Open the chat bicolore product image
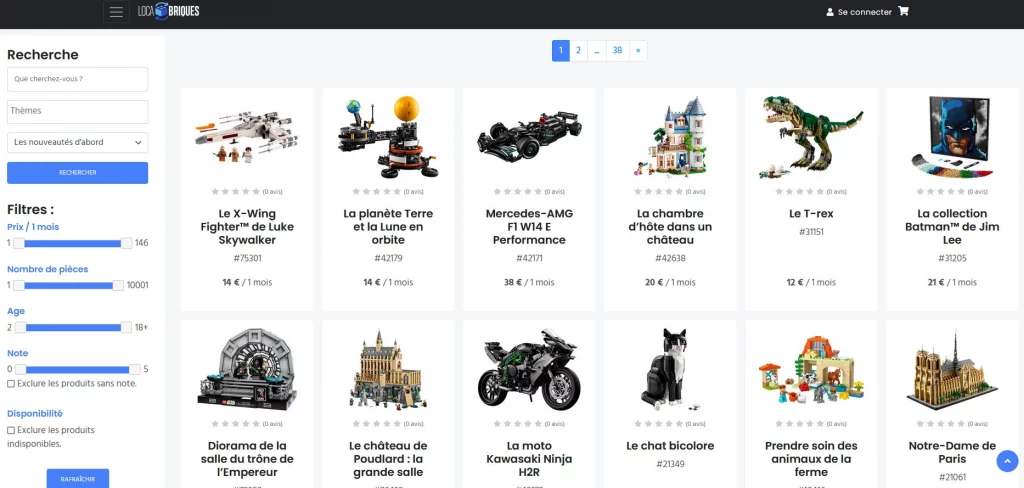This screenshot has width=1024, height=488. pyautogui.click(x=670, y=369)
